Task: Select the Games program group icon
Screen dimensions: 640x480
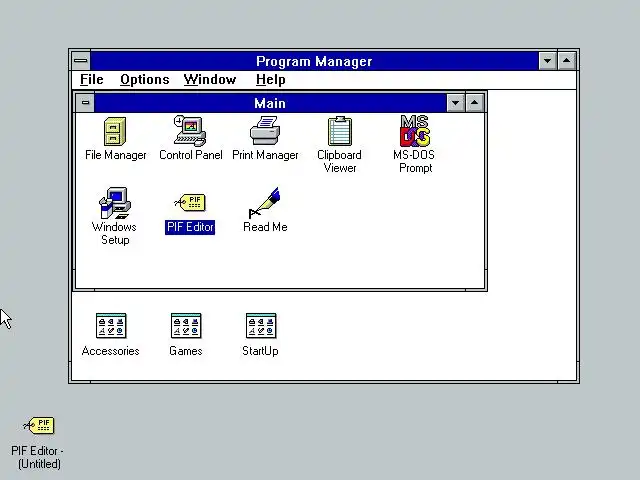Action: [186, 326]
